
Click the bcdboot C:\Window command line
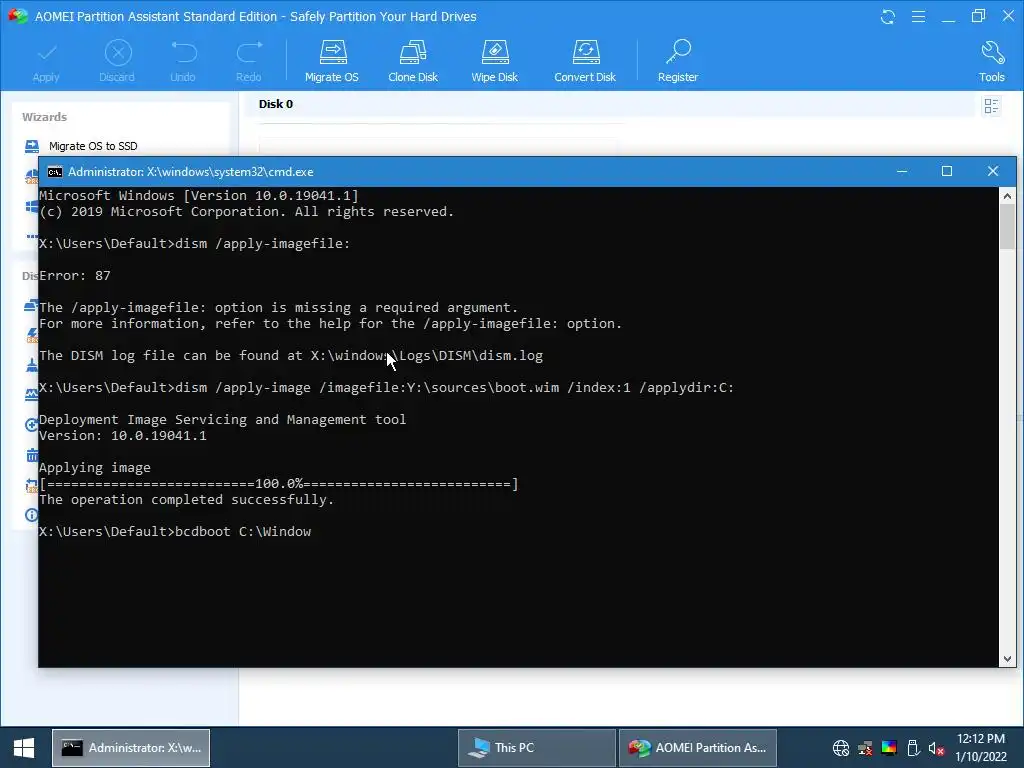tap(175, 532)
